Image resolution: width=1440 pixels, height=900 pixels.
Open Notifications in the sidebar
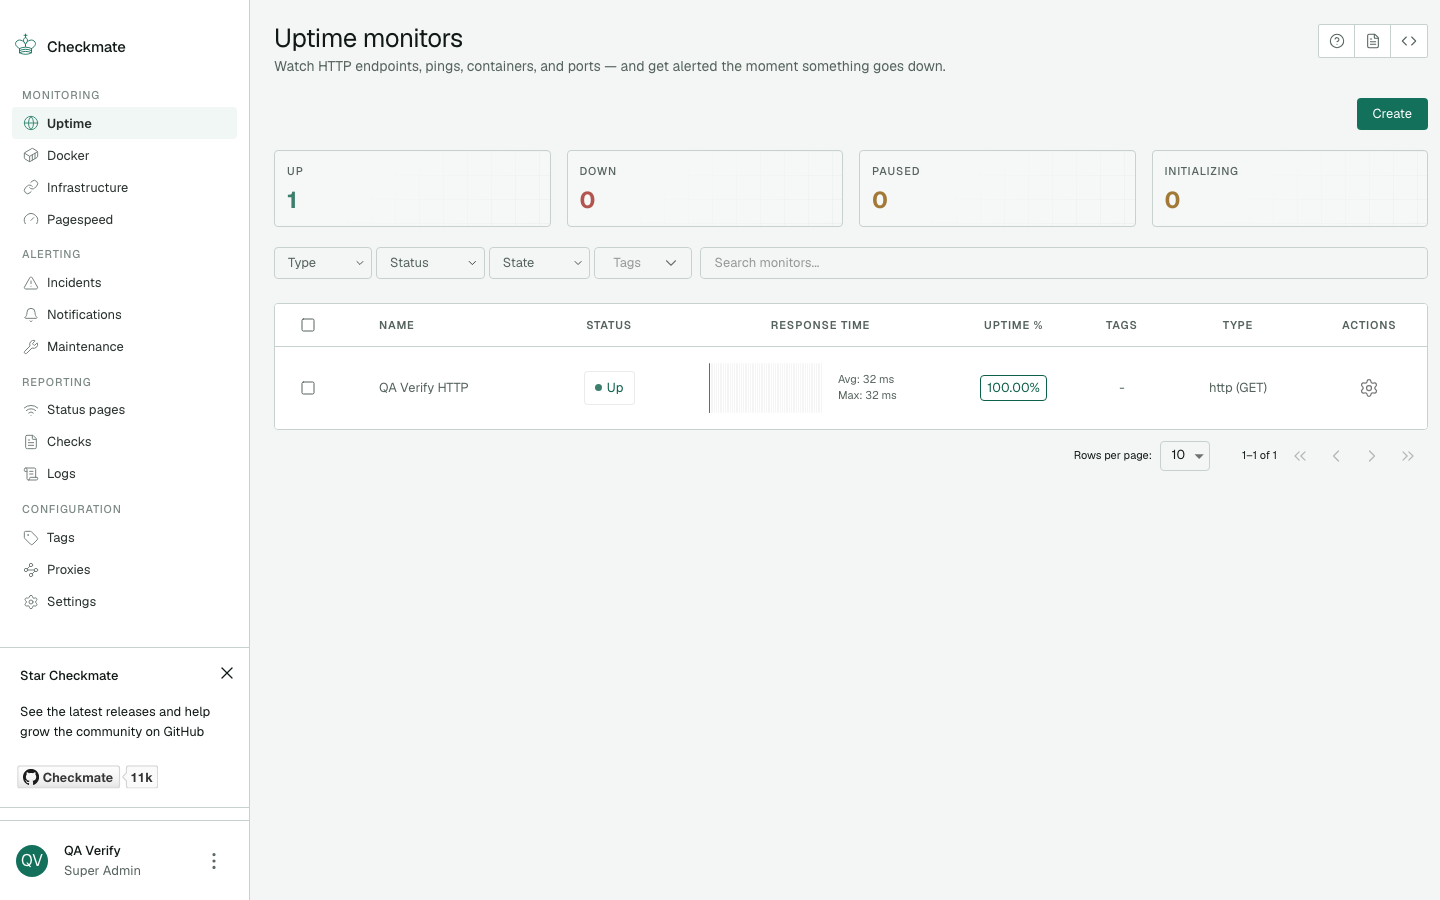pos(124,314)
